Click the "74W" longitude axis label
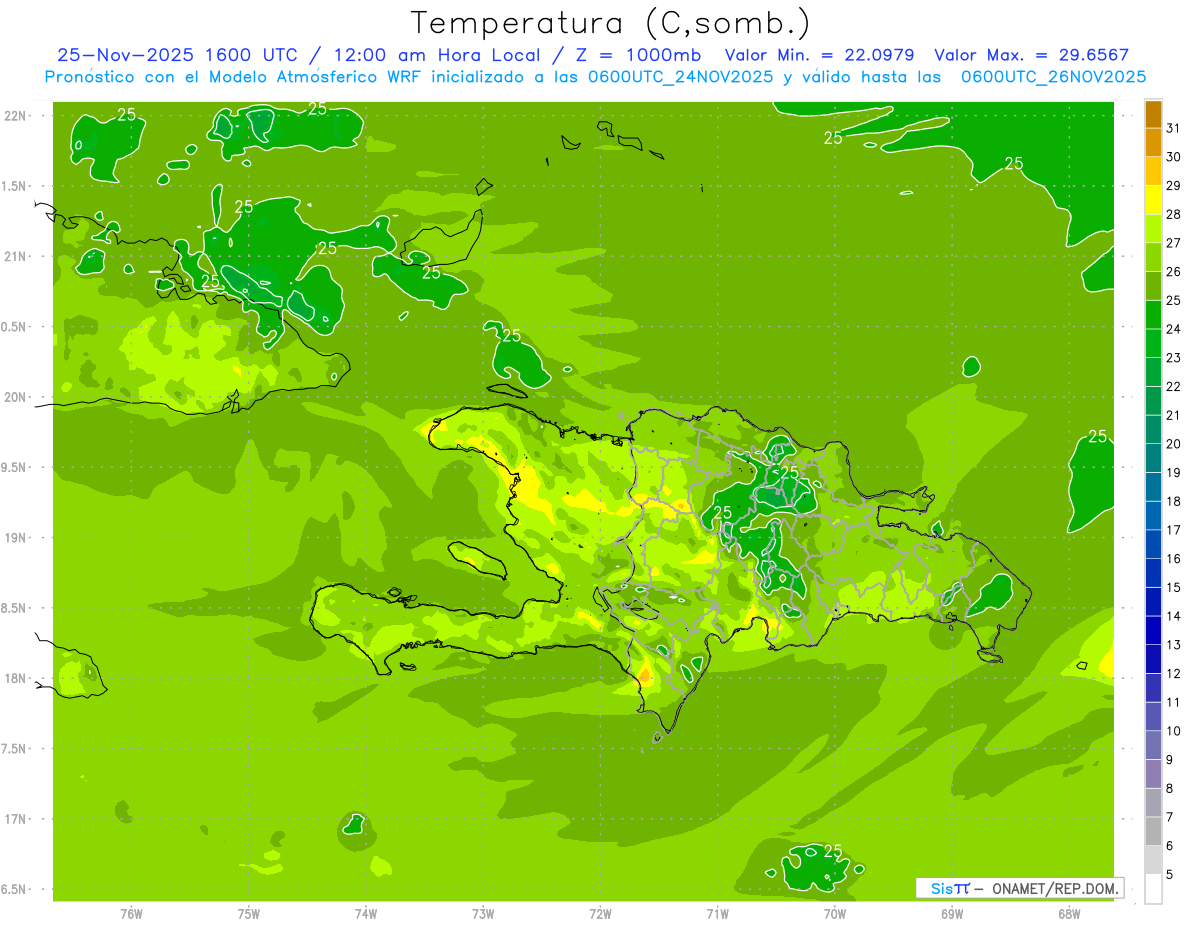The height and width of the screenshot is (927, 1200). [366, 914]
